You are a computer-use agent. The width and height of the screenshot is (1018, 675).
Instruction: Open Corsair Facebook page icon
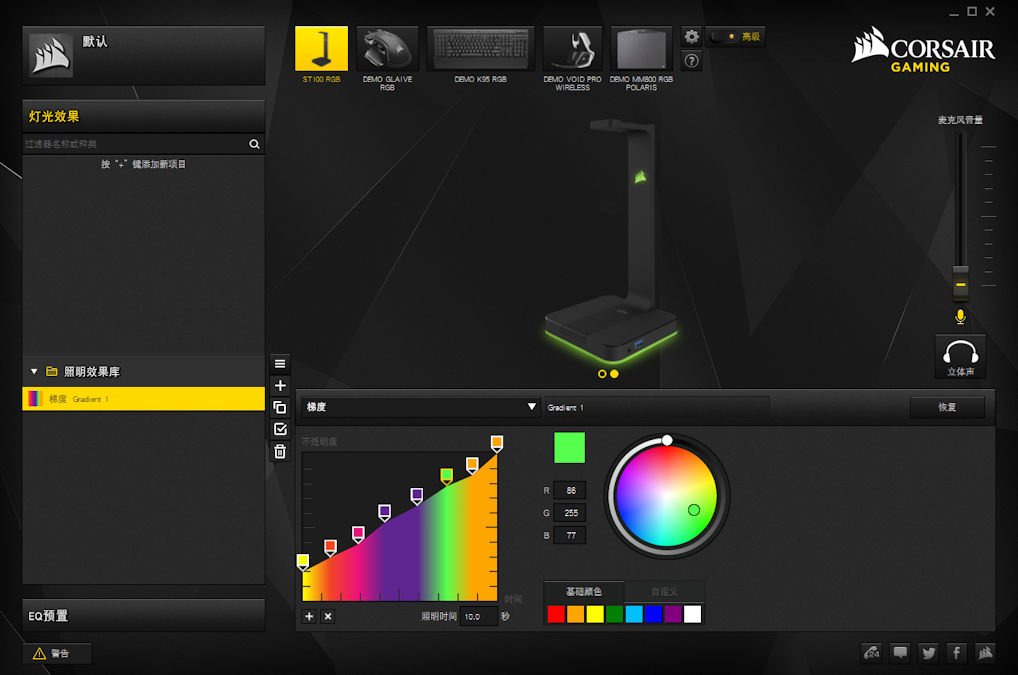click(957, 652)
